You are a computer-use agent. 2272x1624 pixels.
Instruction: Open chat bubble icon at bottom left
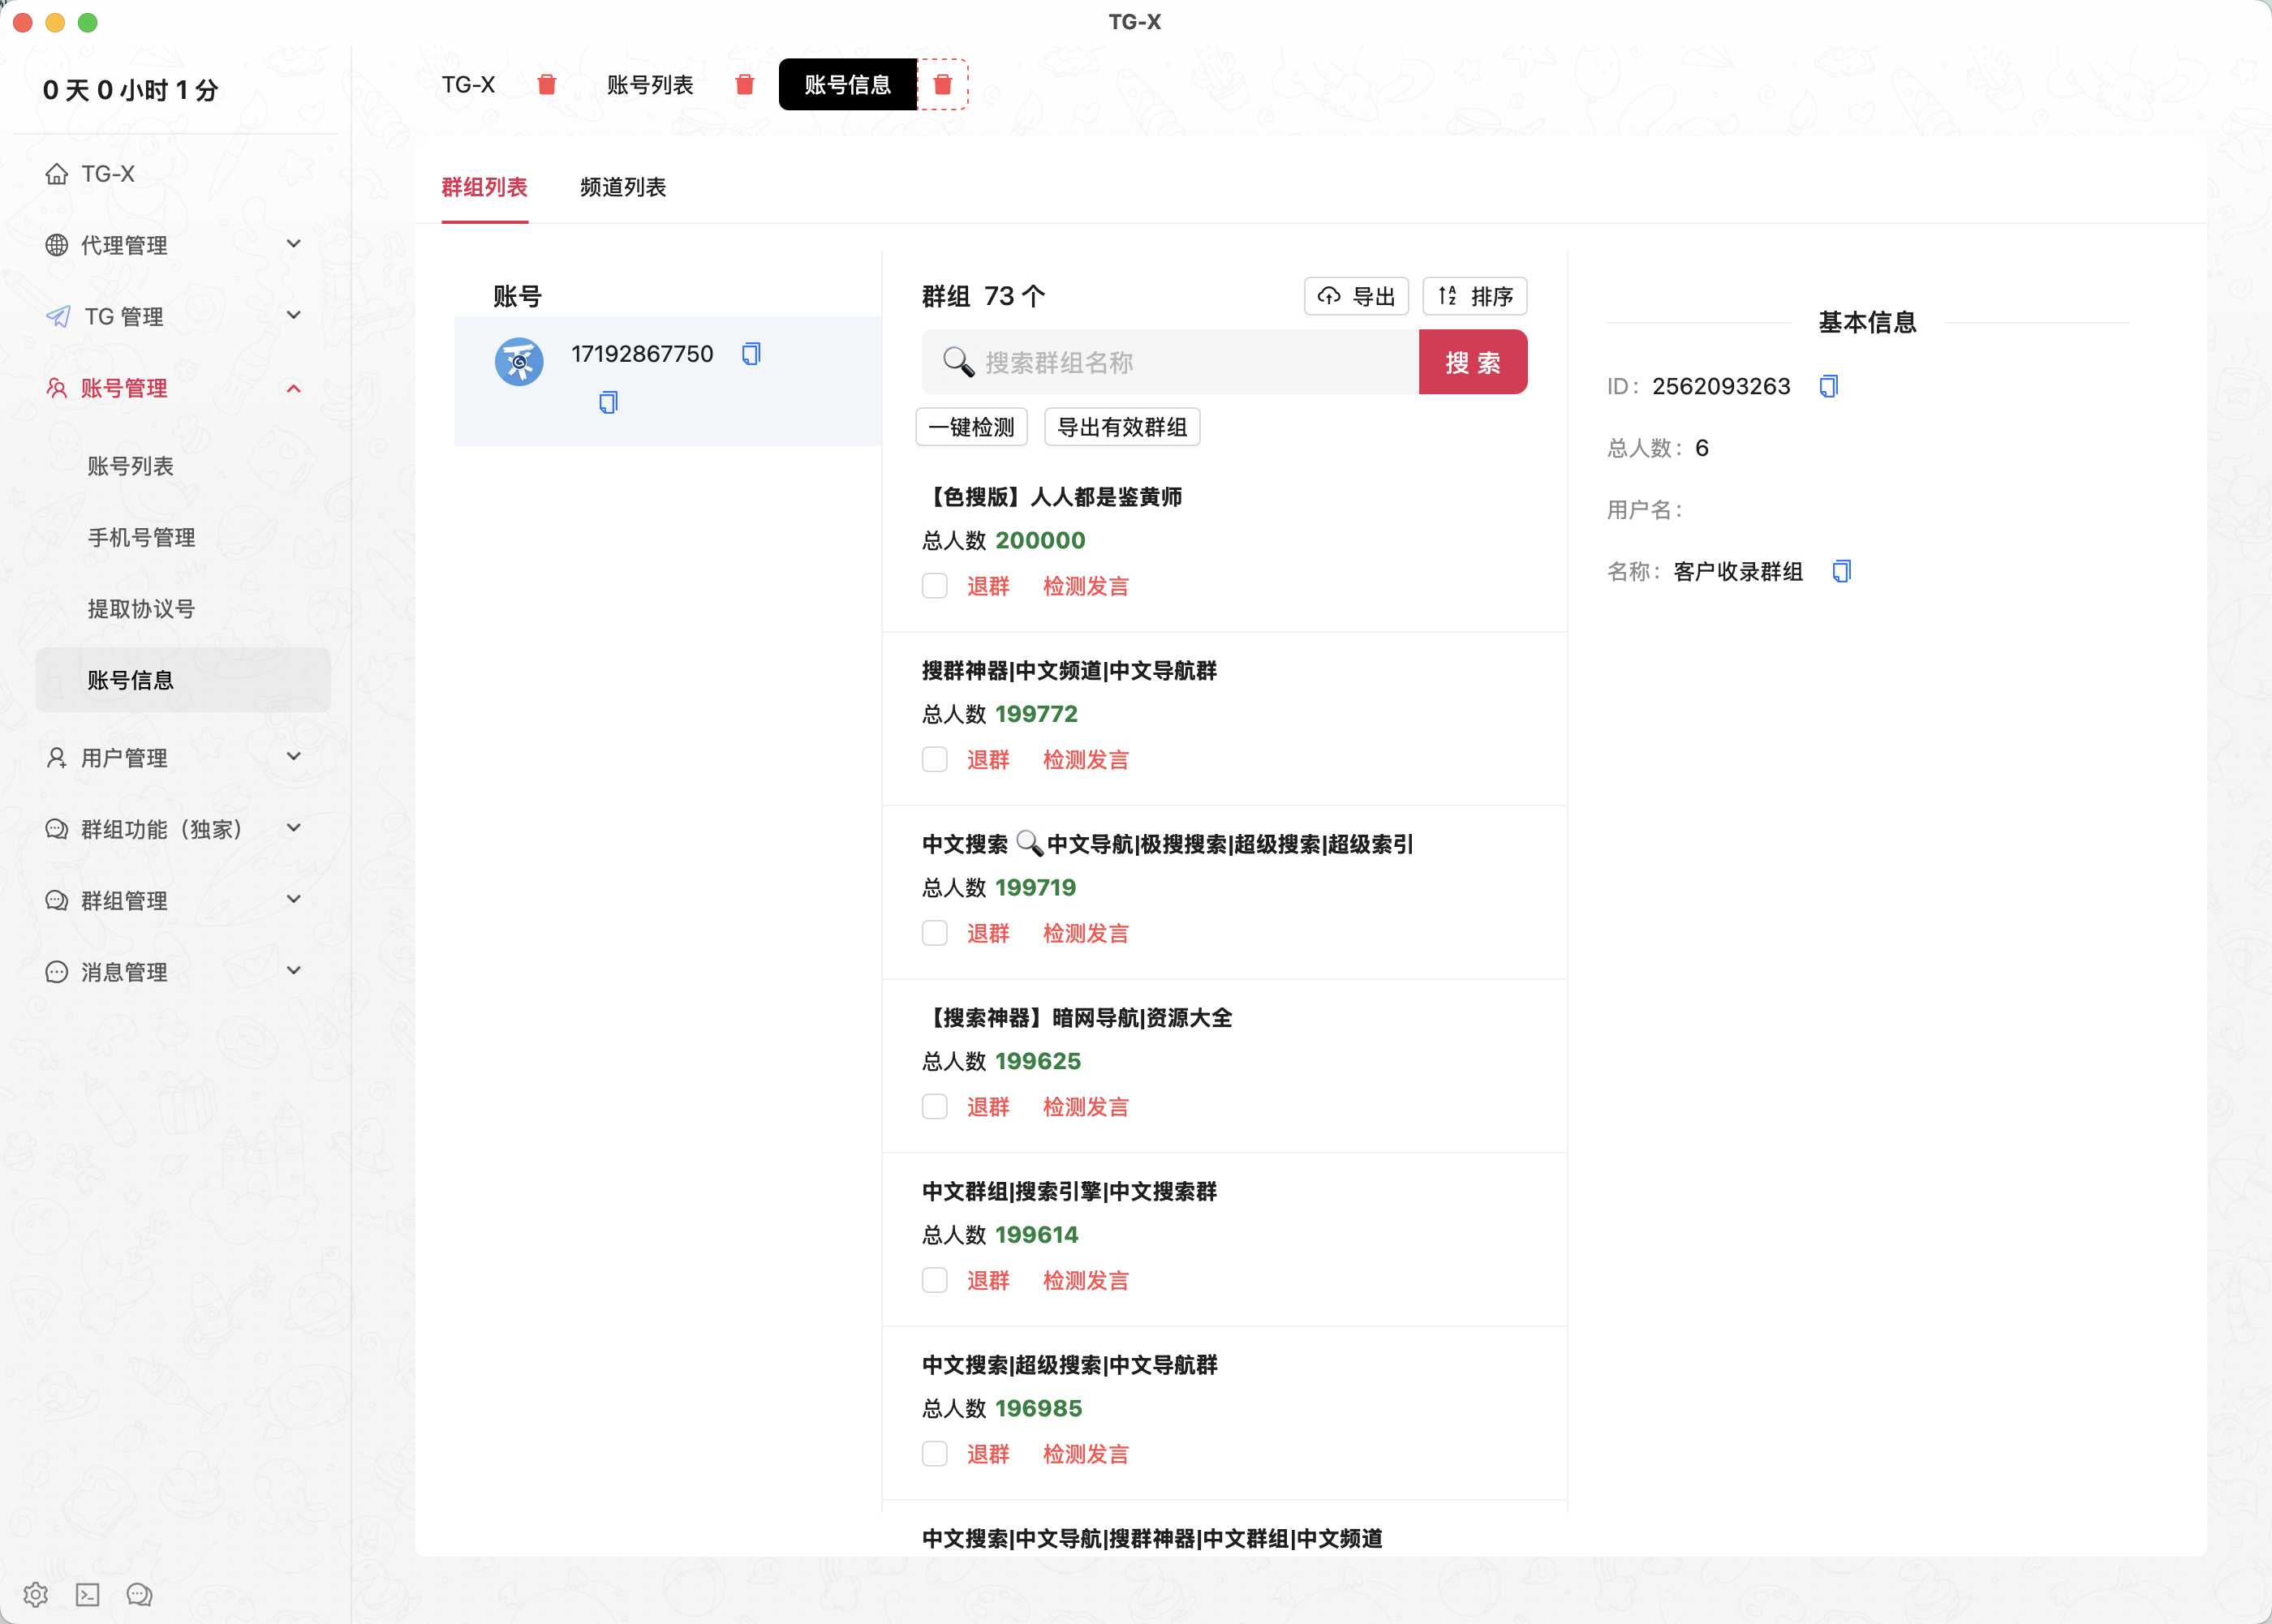click(x=139, y=1594)
